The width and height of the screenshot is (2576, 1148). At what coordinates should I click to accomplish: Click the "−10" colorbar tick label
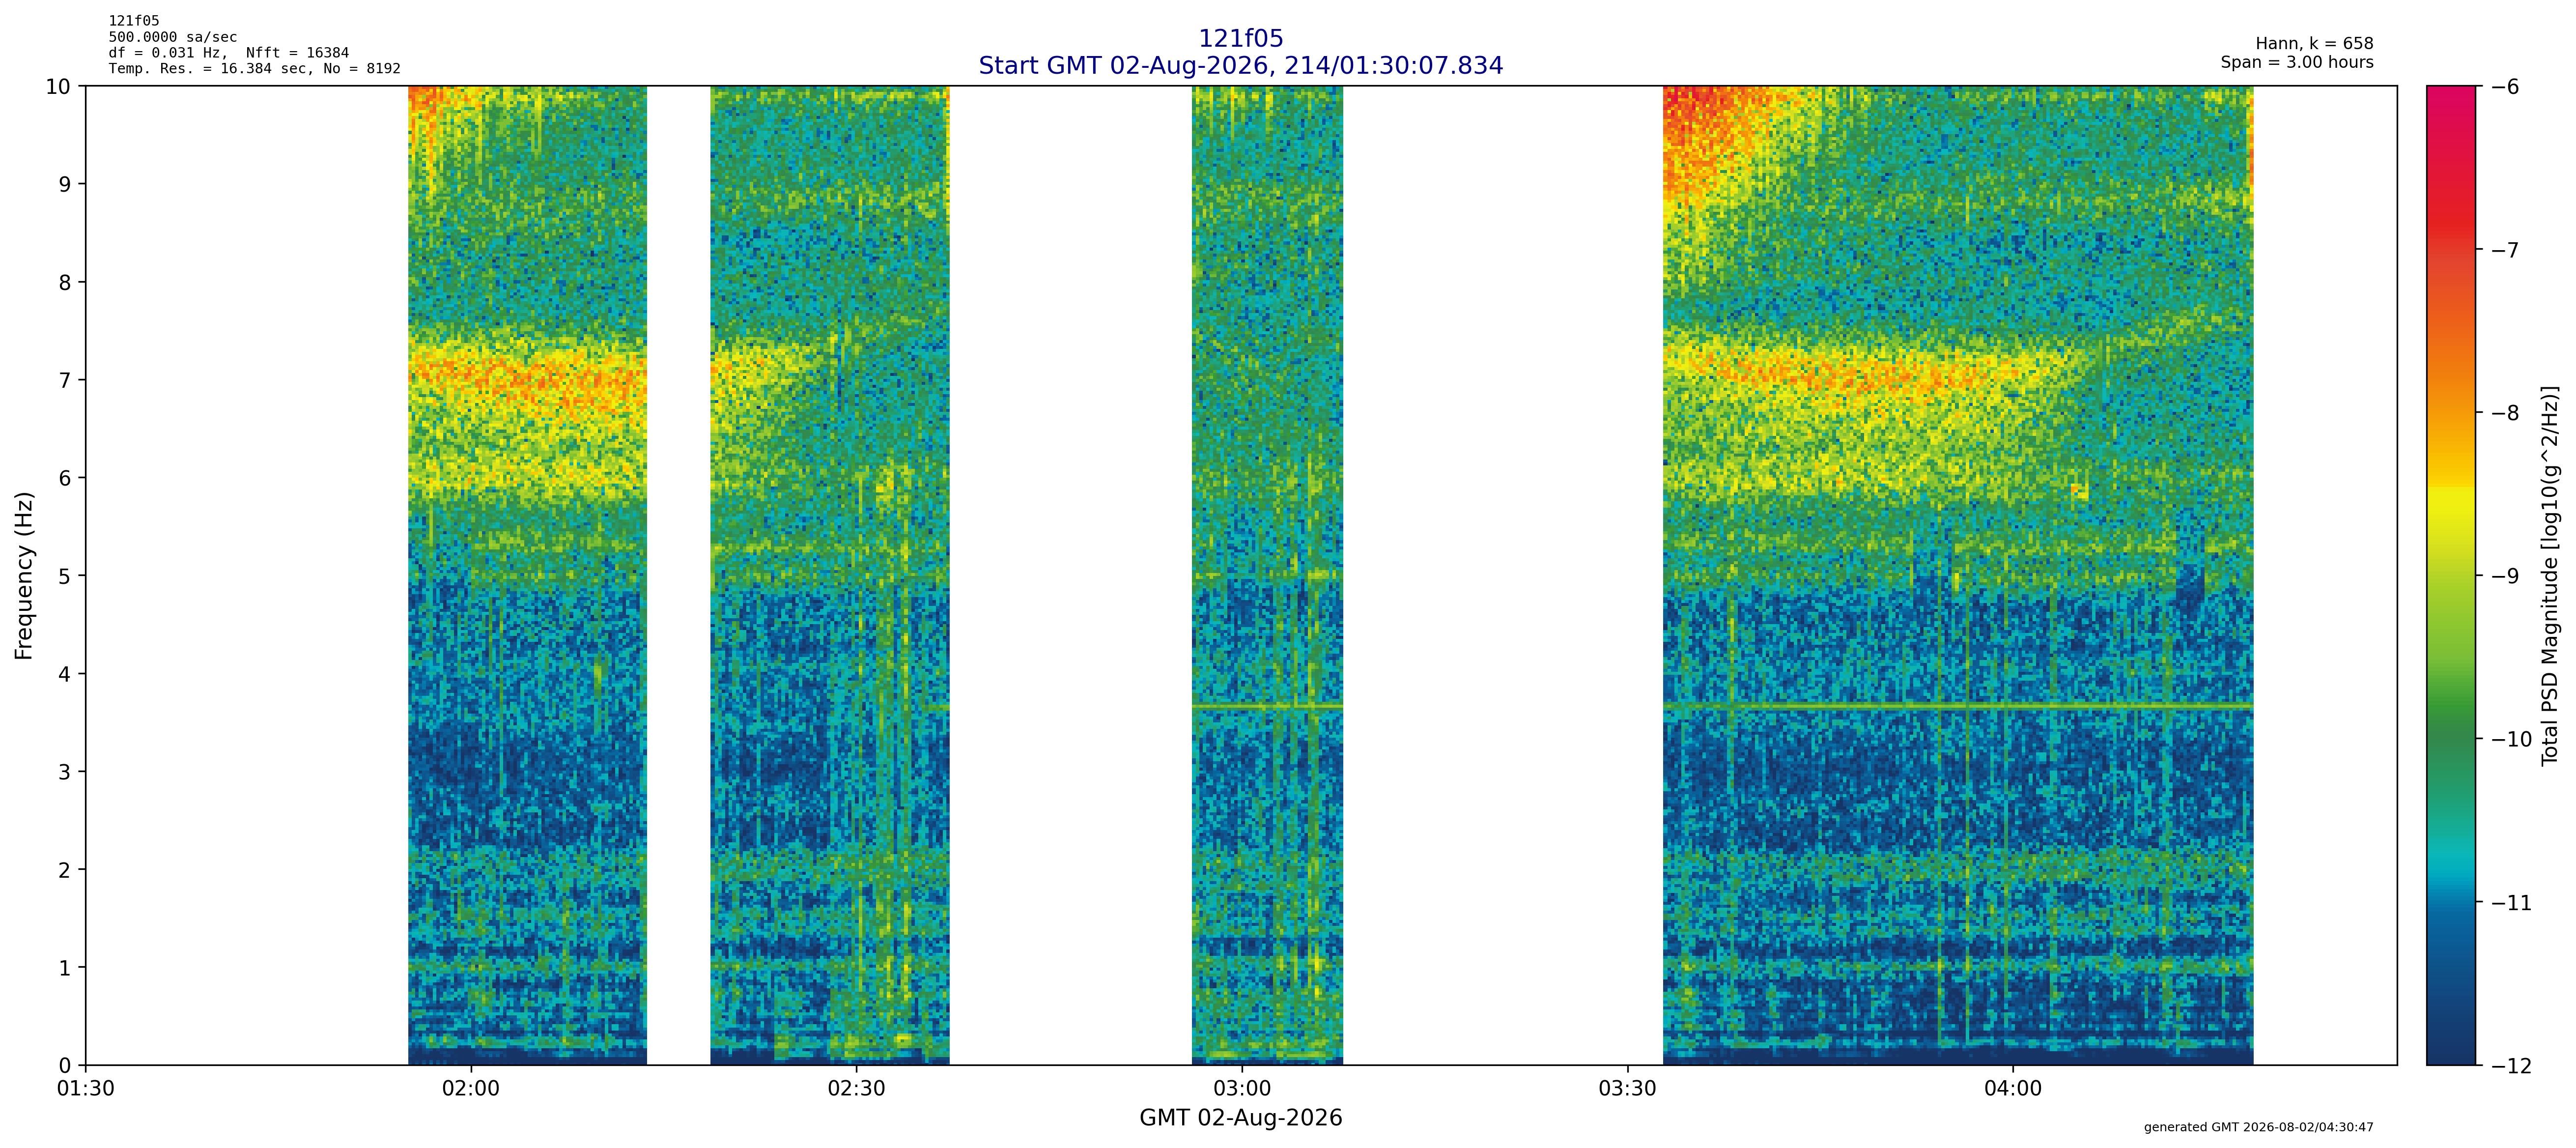tap(2511, 739)
